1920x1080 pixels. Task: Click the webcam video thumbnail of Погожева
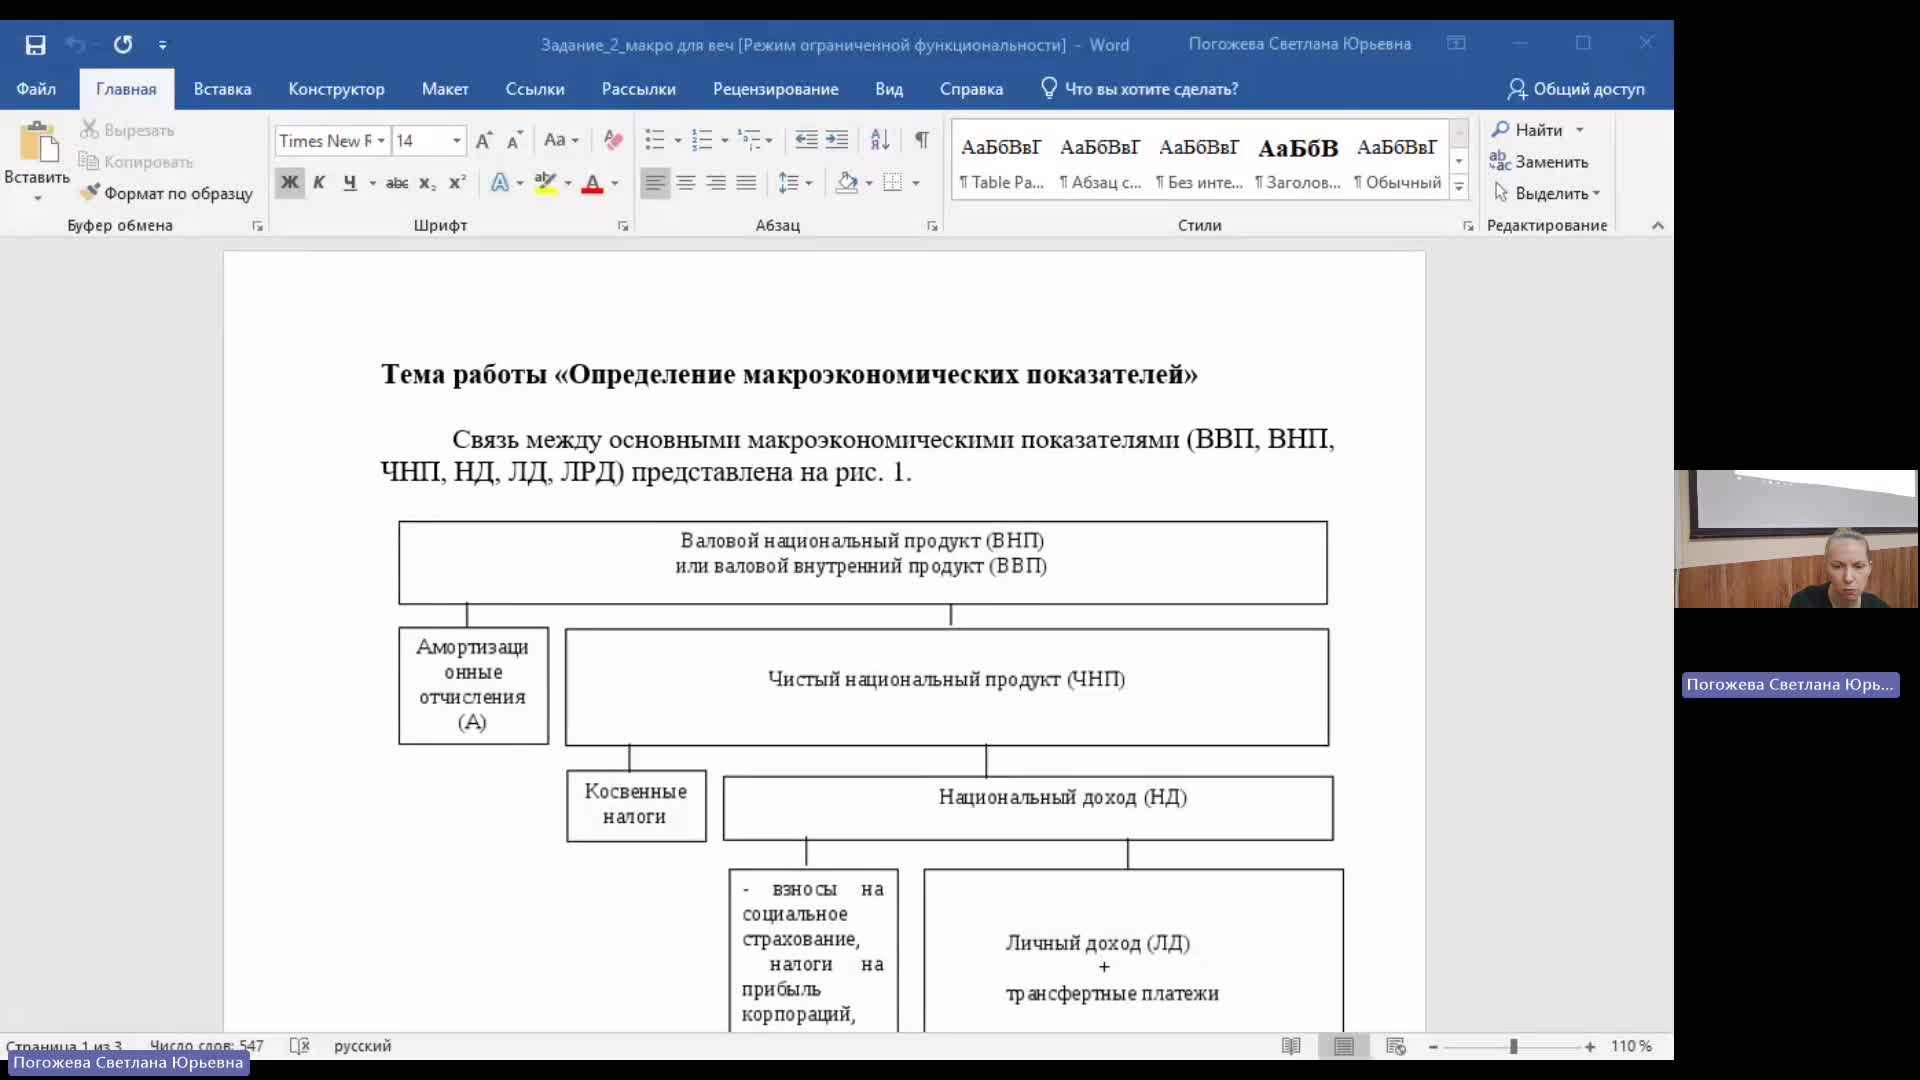pyautogui.click(x=1796, y=539)
